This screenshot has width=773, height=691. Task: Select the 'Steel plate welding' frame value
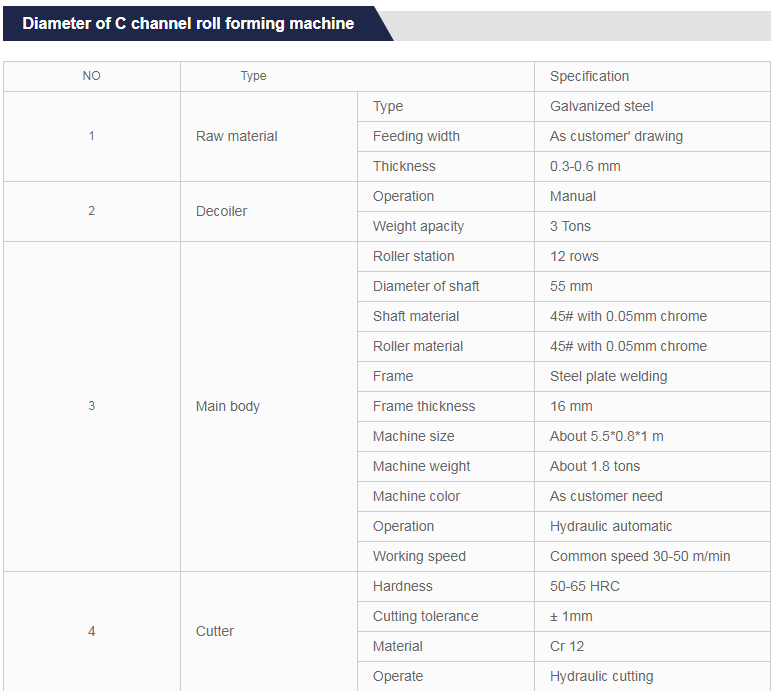coord(608,377)
